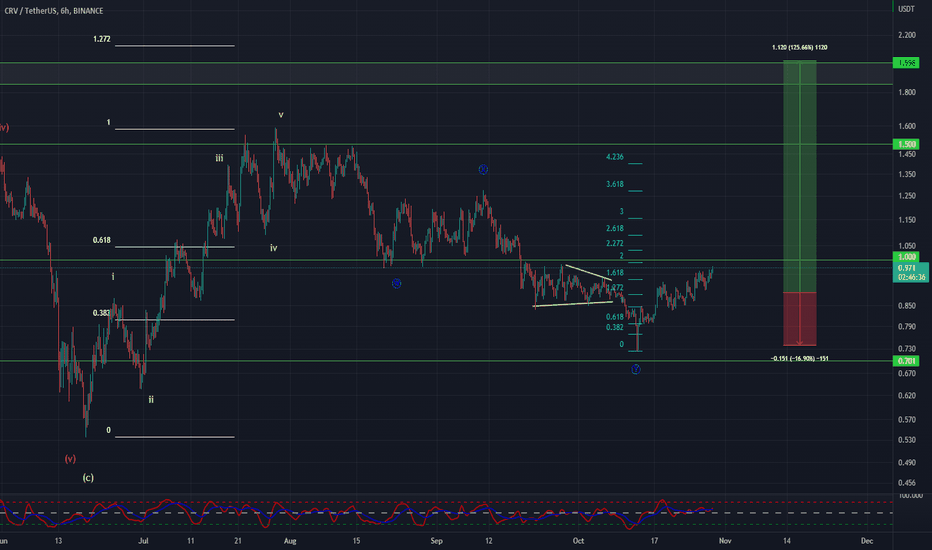Select the lower white triangle trendline
Viewport: 932px width, 550px height.
click(x=573, y=304)
